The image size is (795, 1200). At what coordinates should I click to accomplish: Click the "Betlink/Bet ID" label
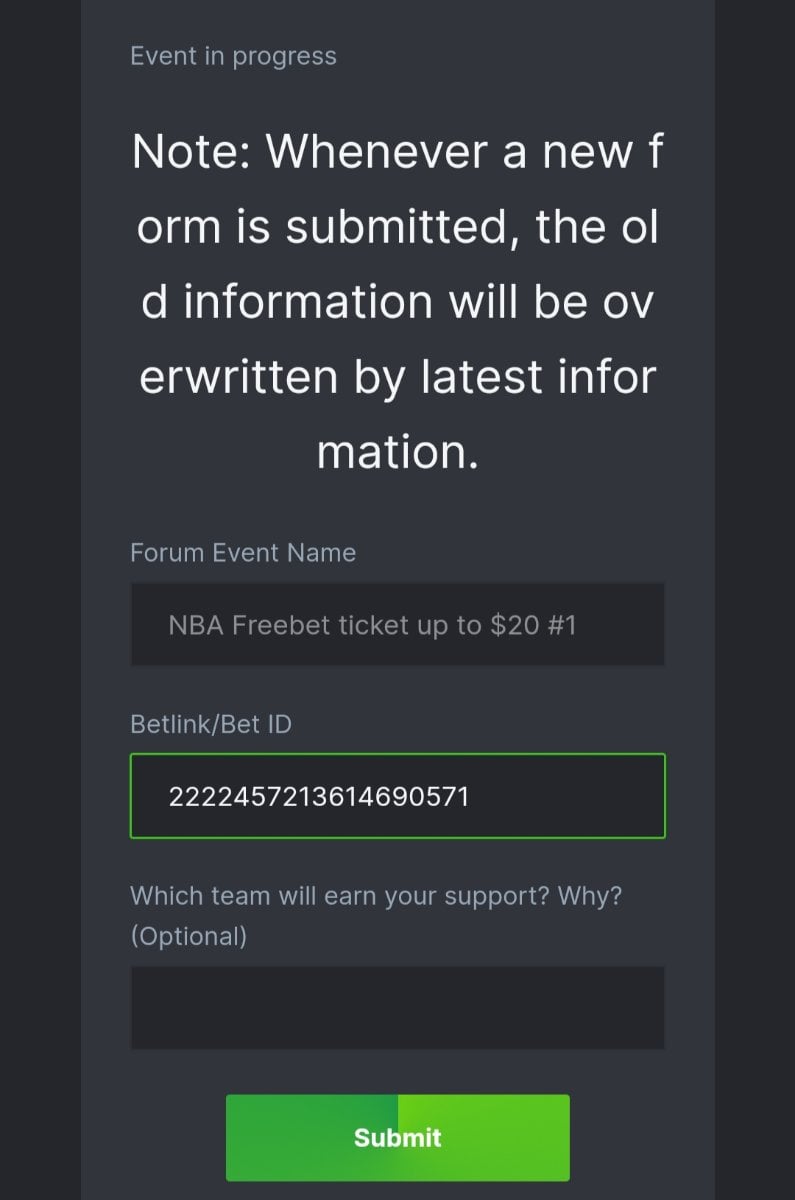[211, 724]
